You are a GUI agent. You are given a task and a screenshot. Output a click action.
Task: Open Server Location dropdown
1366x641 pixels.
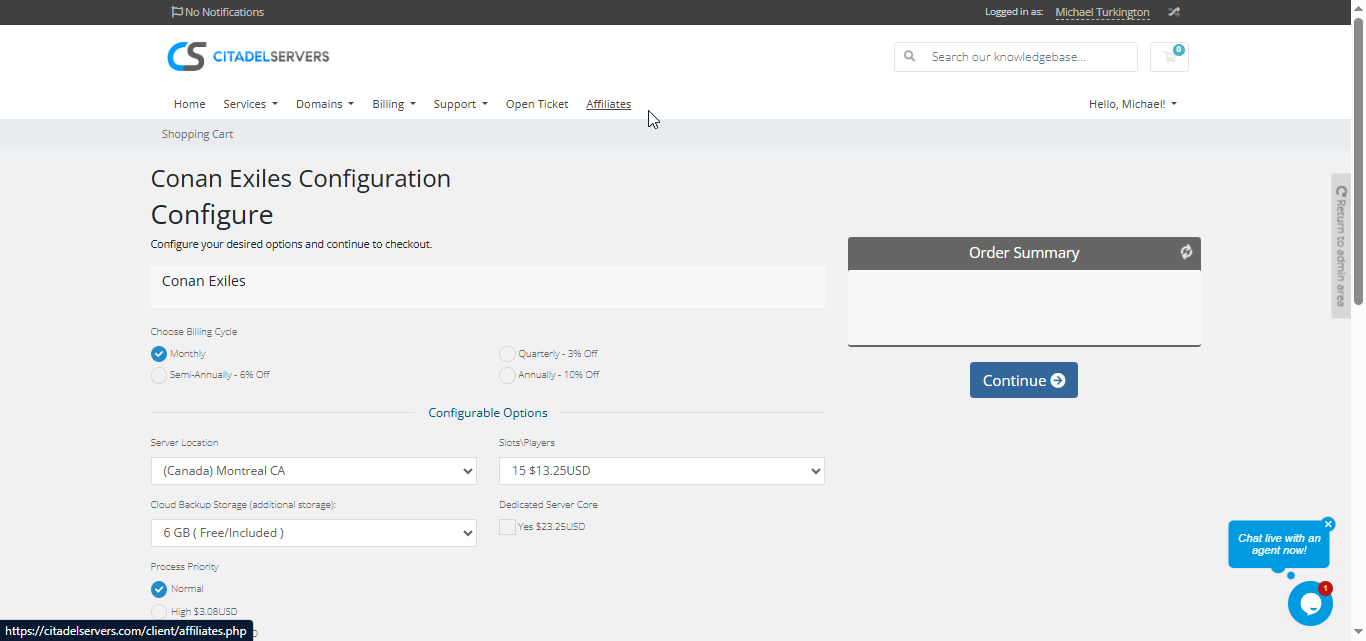pyautogui.click(x=313, y=471)
